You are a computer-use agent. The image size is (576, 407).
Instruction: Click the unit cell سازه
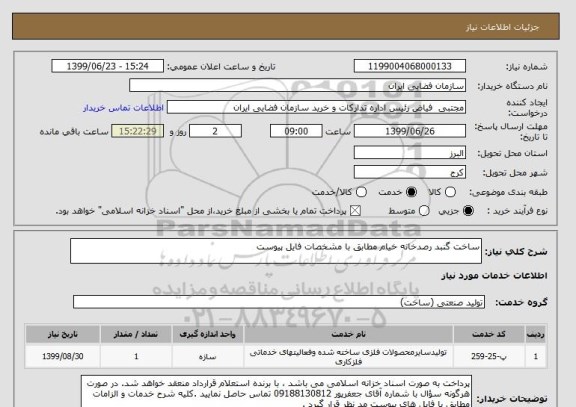click(x=208, y=356)
